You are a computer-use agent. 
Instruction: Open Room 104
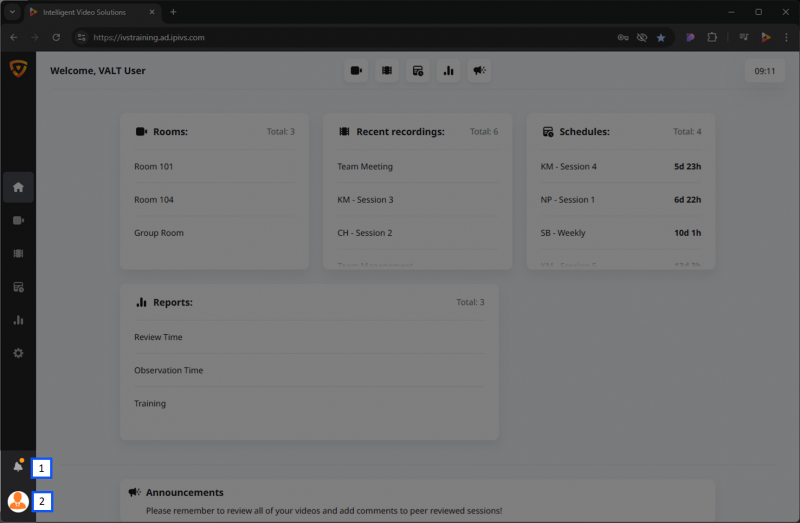[214, 200]
